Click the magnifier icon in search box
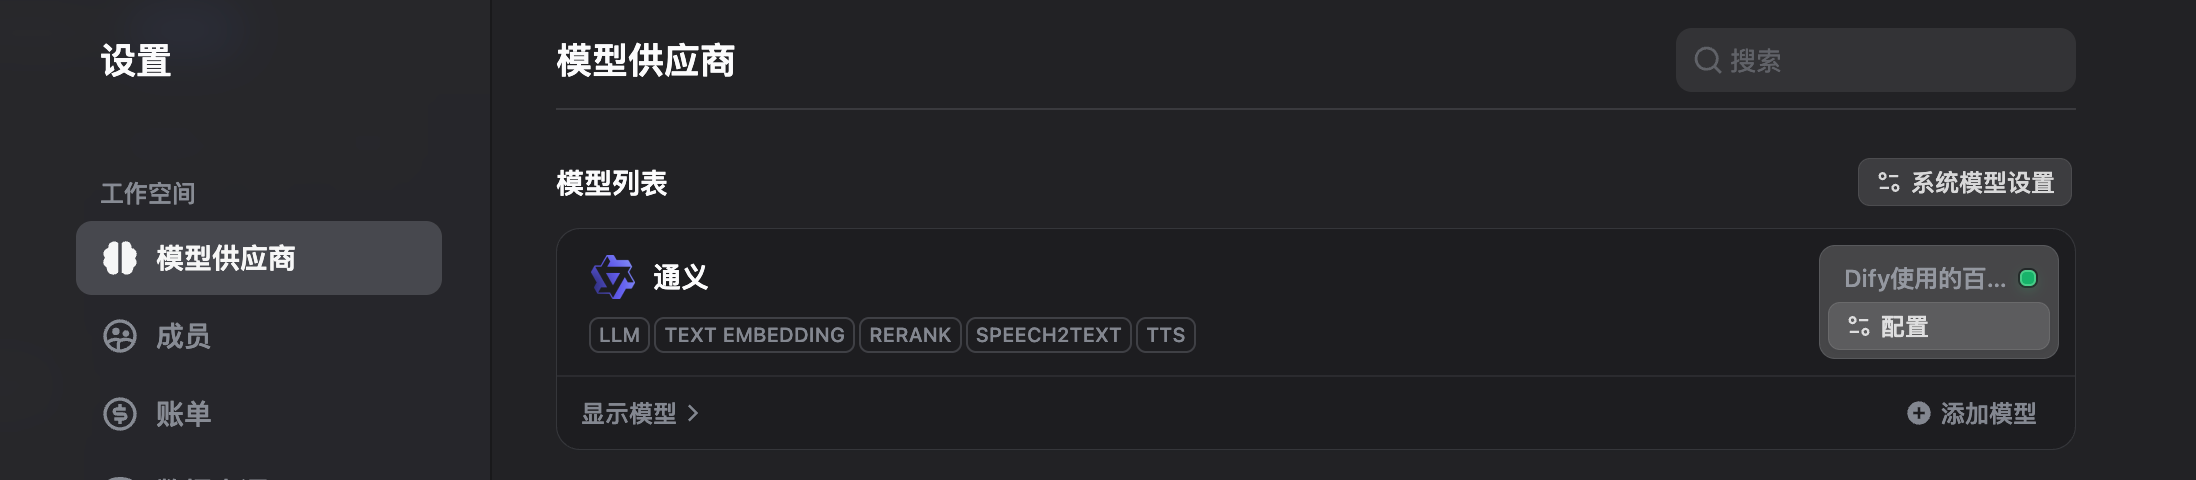Image resolution: width=2196 pixels, height=480 pixels. pyautogui.click(x=1707, y=61)
